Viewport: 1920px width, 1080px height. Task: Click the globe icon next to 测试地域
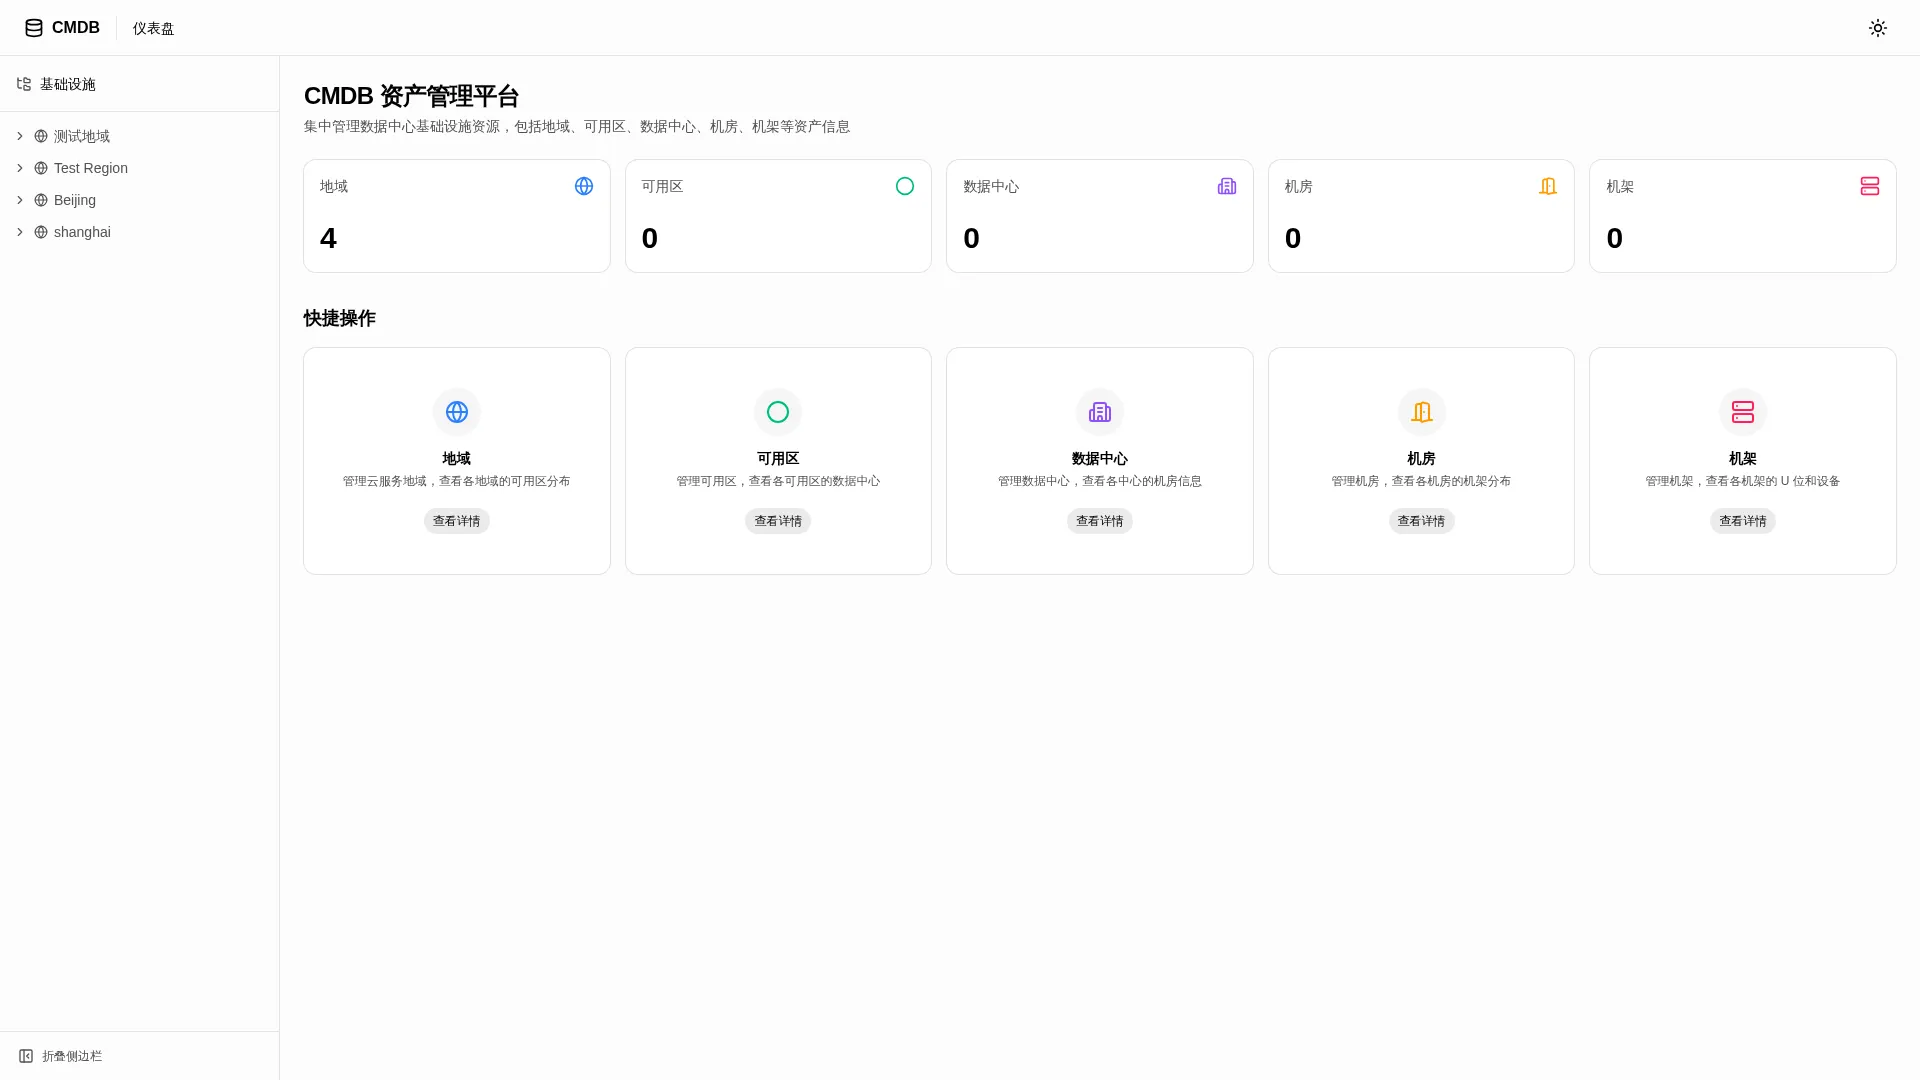pos(41,136)
